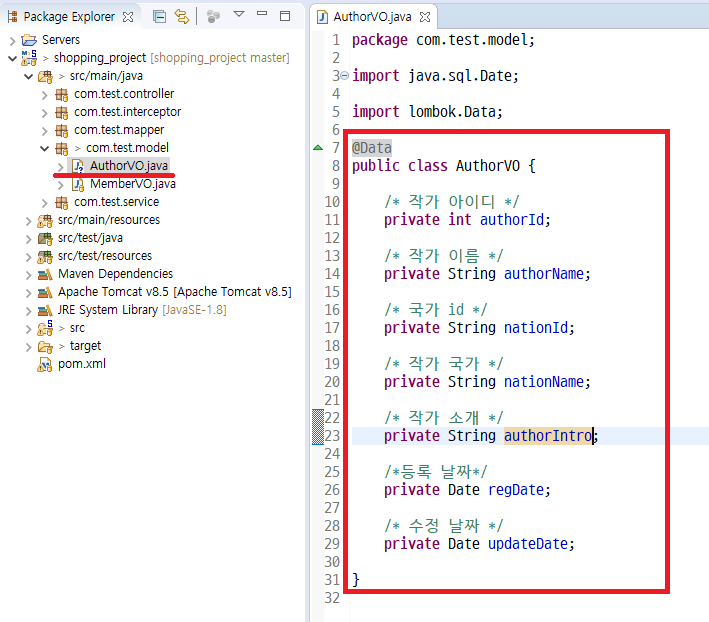Click the Servers folder icon

(x=29, y=40)
